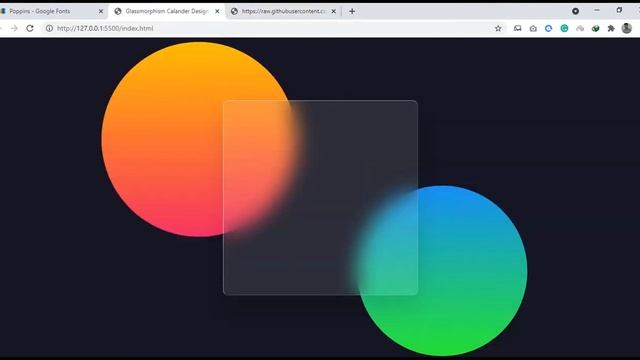Click the frosted glass card in page

[x=320, y=198]
